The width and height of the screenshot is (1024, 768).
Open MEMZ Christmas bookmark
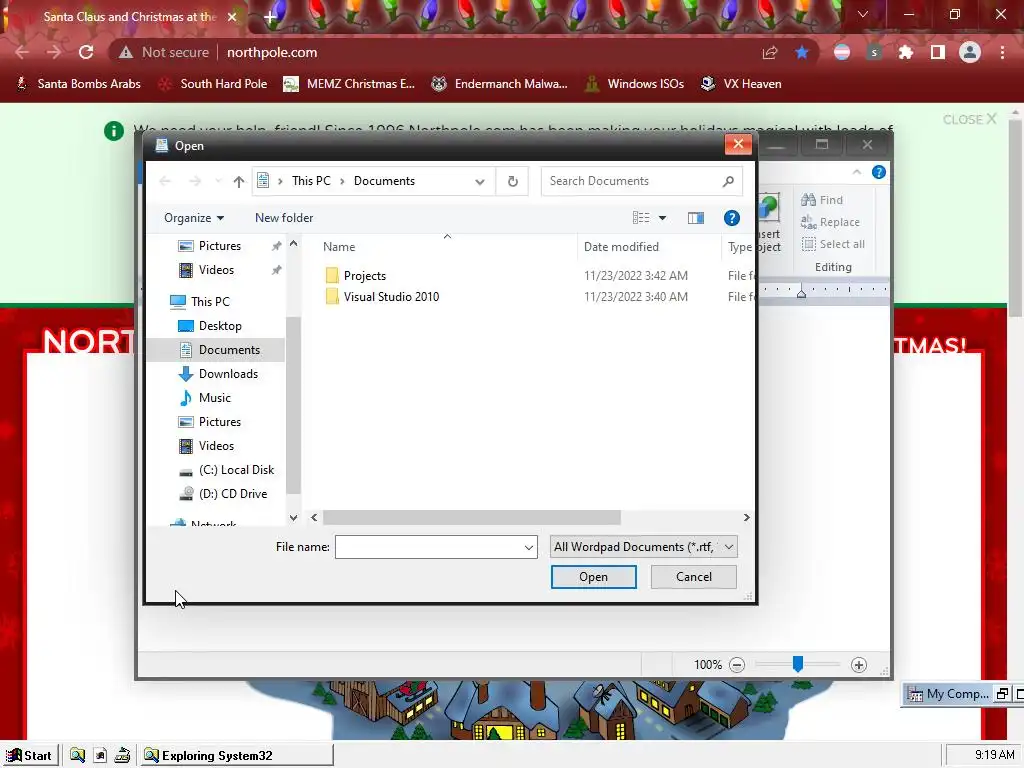[x=349, y=84]
